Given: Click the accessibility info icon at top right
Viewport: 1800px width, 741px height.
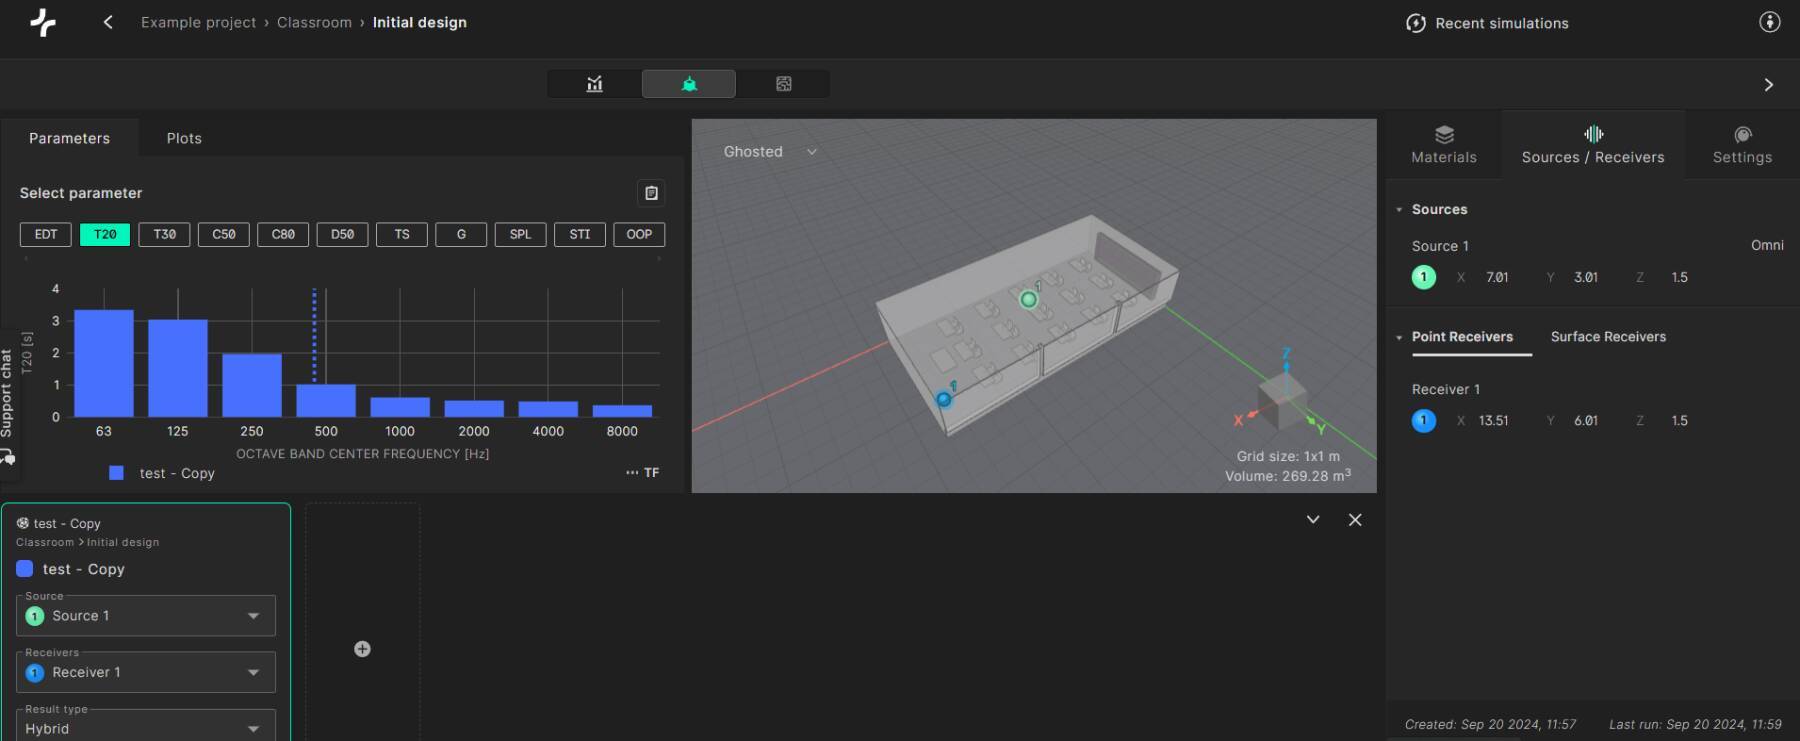Looking at the screenshot, I should click(x=1769, y=22).
